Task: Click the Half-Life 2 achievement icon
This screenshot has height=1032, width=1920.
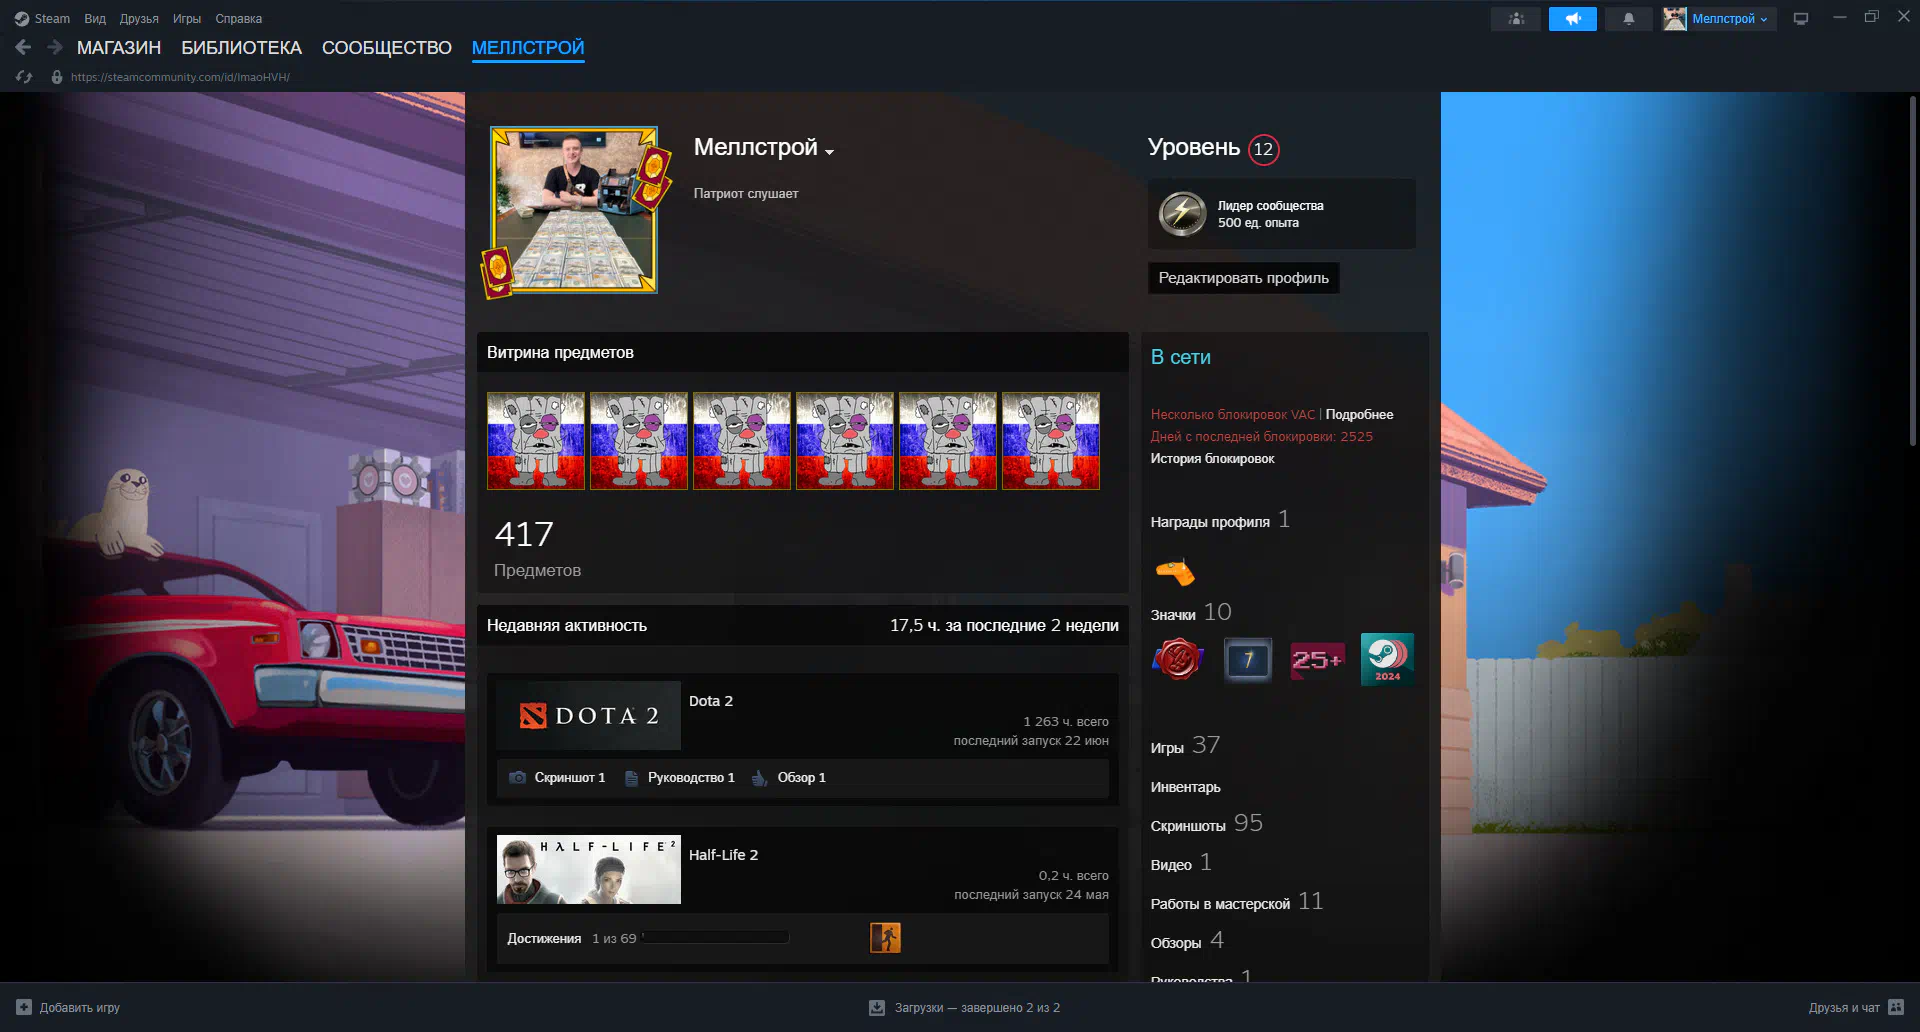Action: tap(885, 938)
